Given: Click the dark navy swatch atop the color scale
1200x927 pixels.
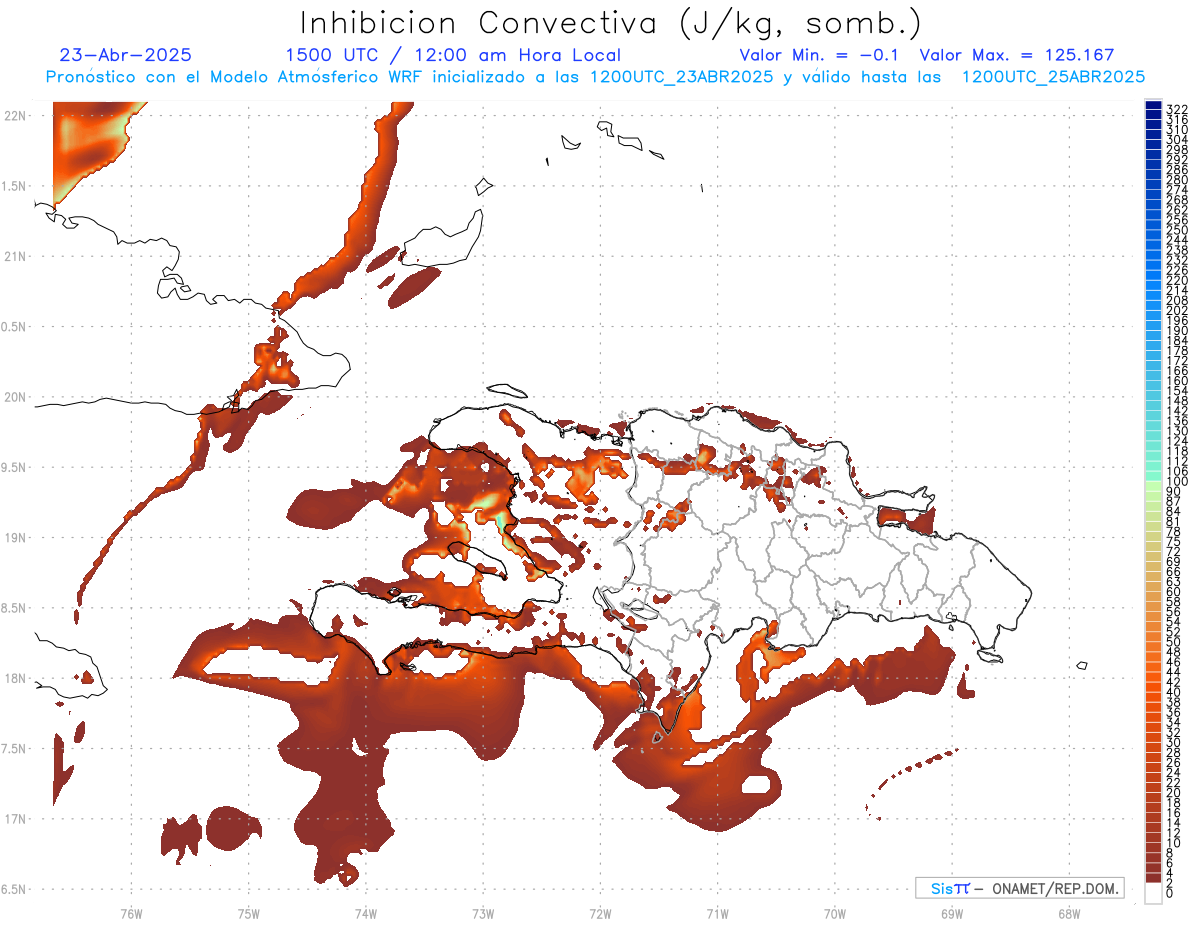Looking at the screenshot, I should click(1153, 105).
